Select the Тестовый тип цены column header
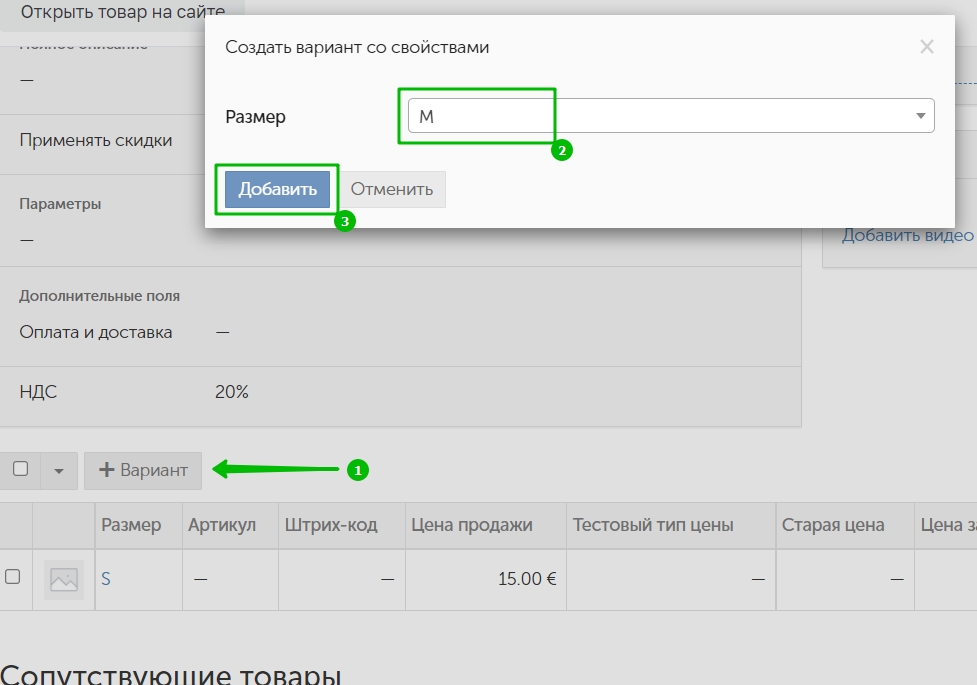This screenshot has width=977, height=685. click(656, 525)
